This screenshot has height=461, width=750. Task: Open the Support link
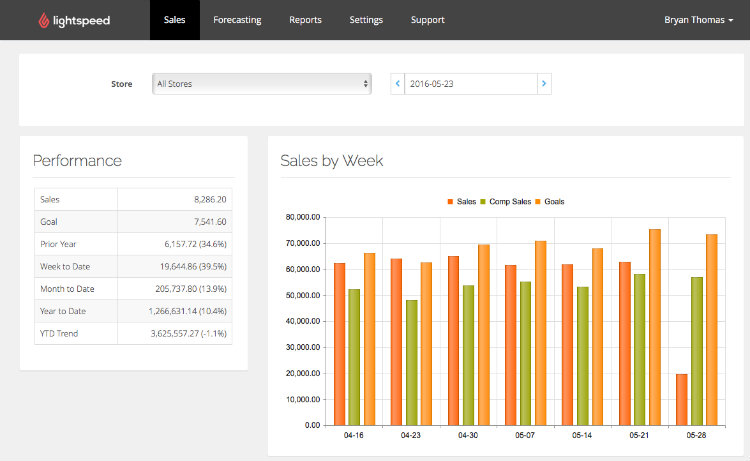tap(428, 20)
